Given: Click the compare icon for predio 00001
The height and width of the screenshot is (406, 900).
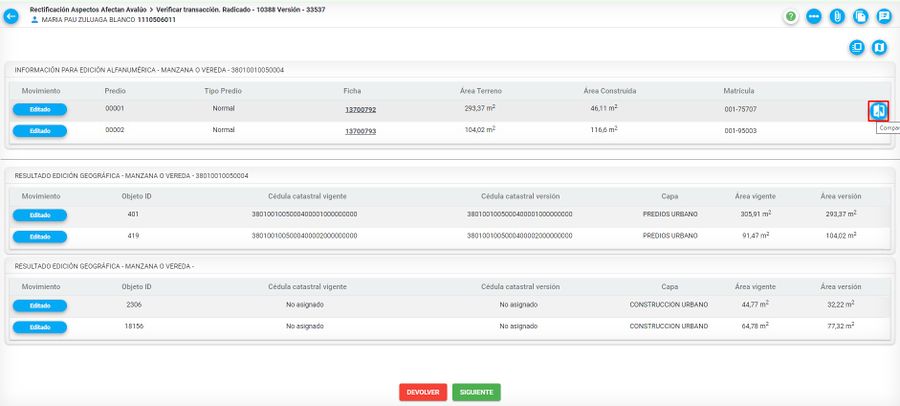Looking at the screenshot, I should click(878, 110).
